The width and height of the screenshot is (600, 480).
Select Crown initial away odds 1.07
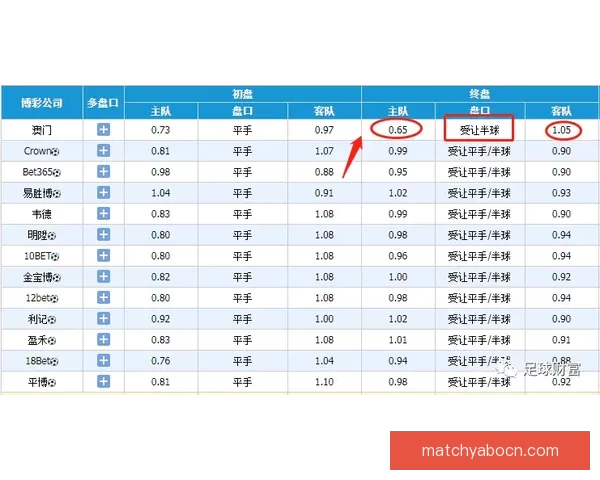324,151
